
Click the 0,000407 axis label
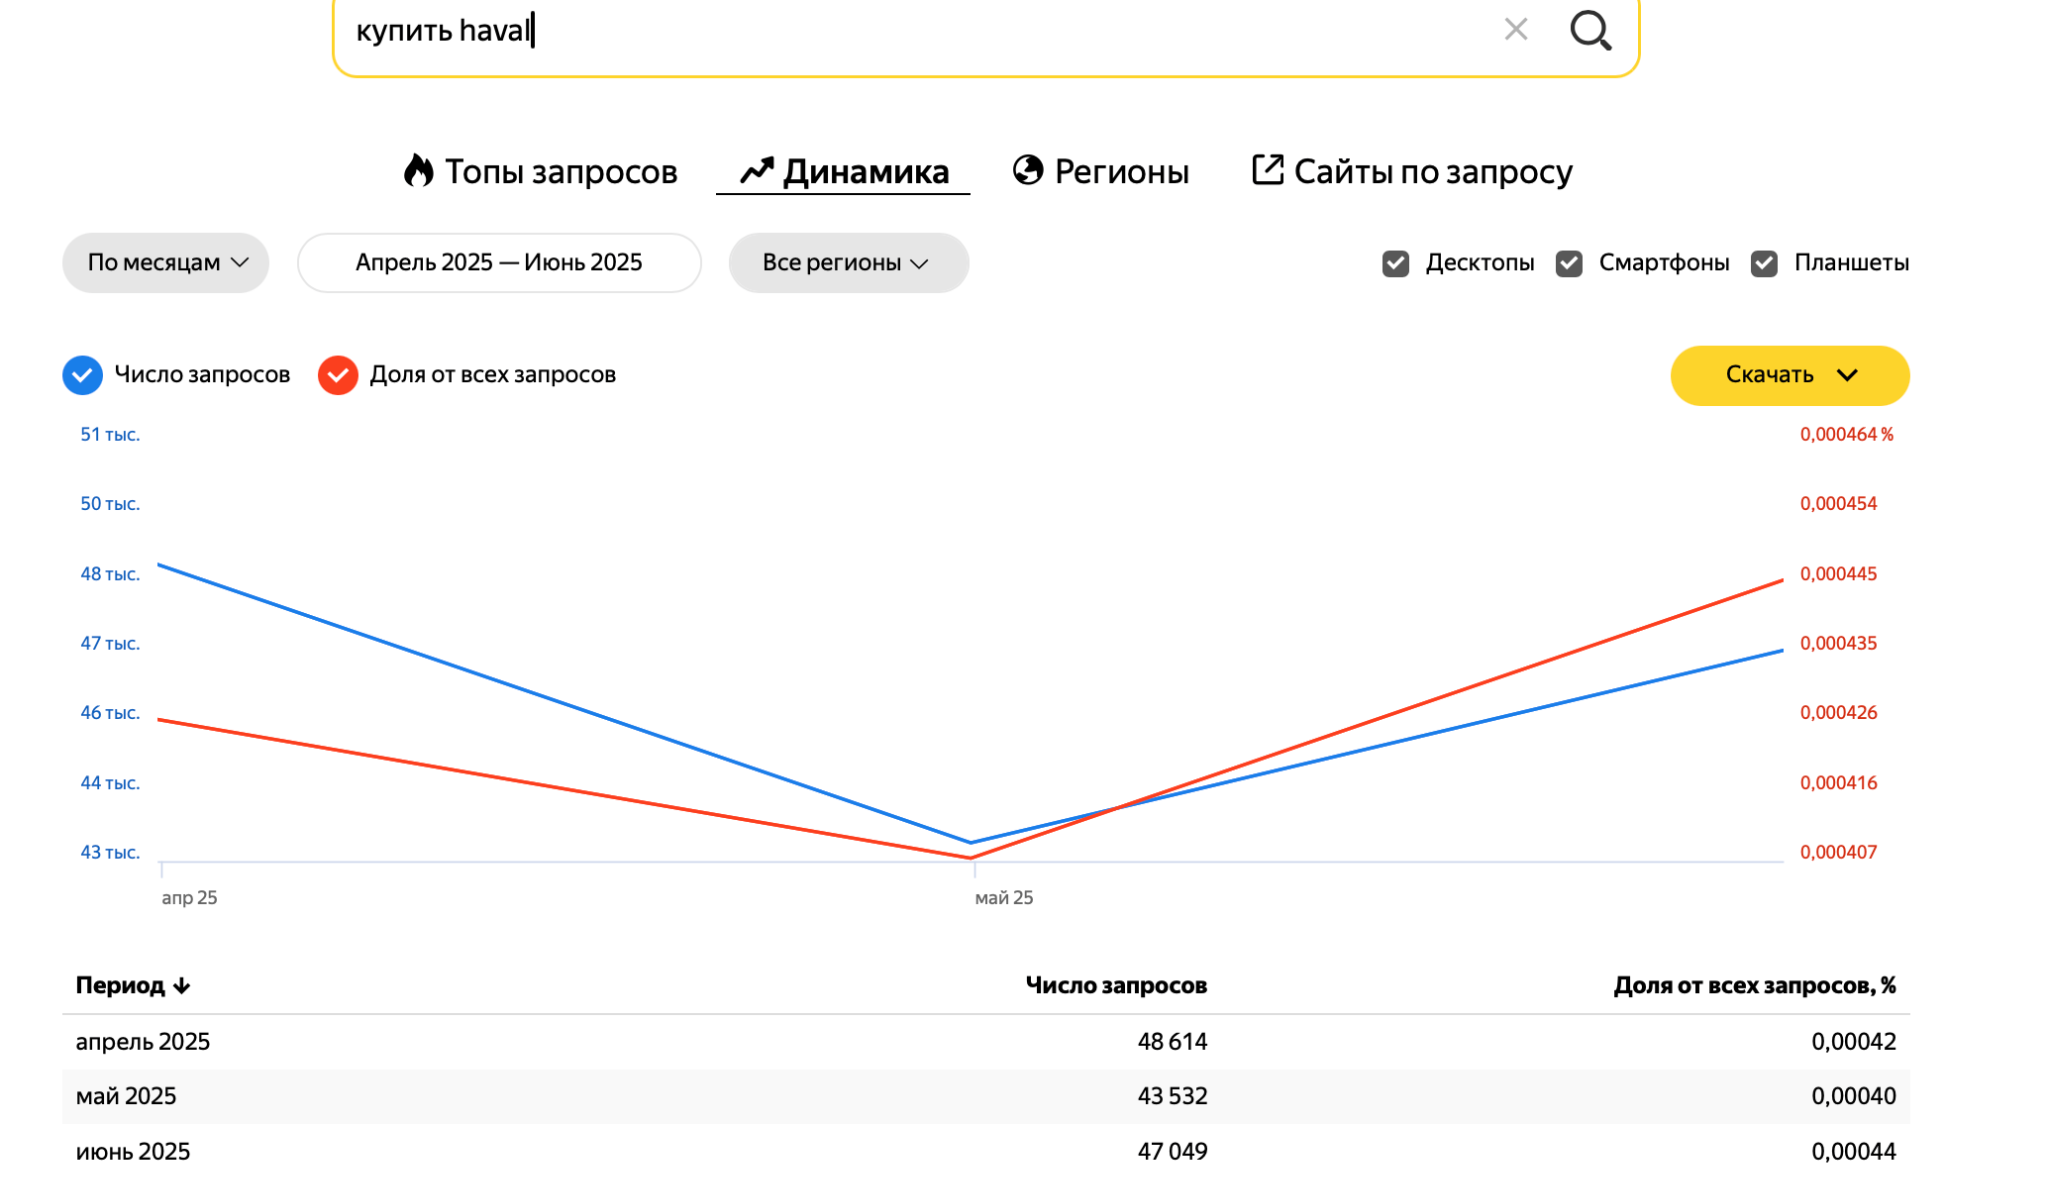[1838, 853]
